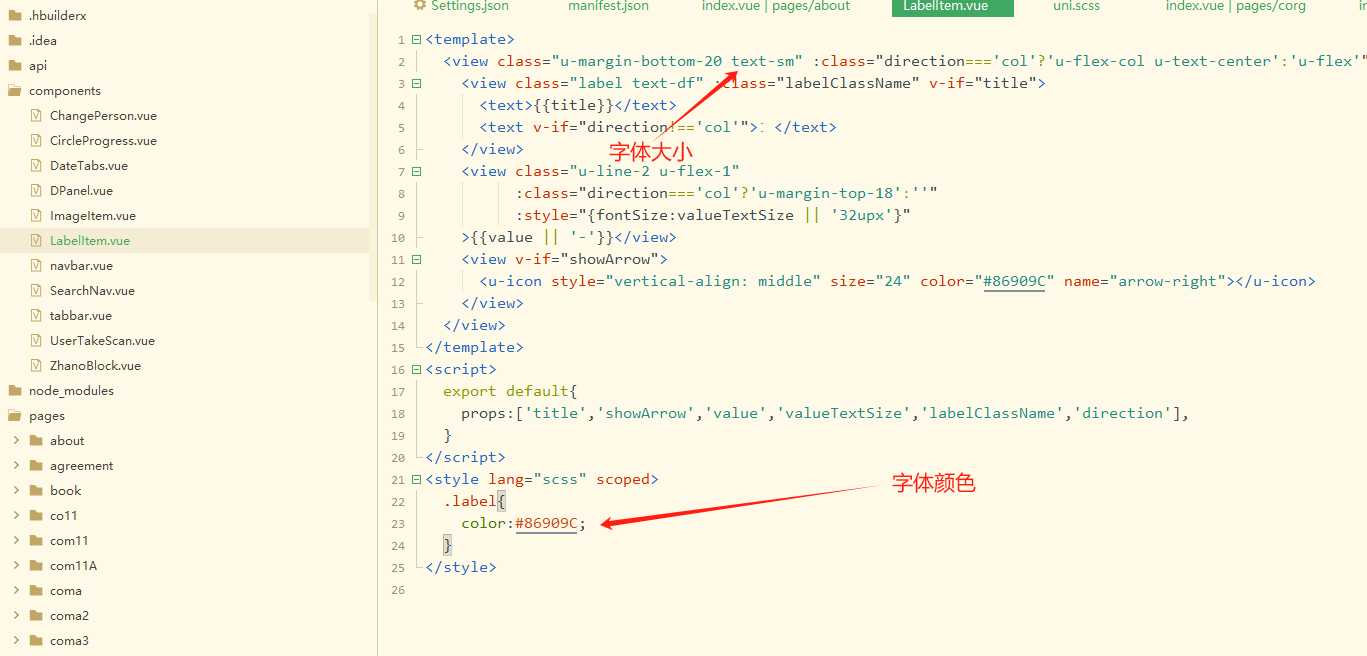Click the gear icon on Settings.json tab

point(420,5)
